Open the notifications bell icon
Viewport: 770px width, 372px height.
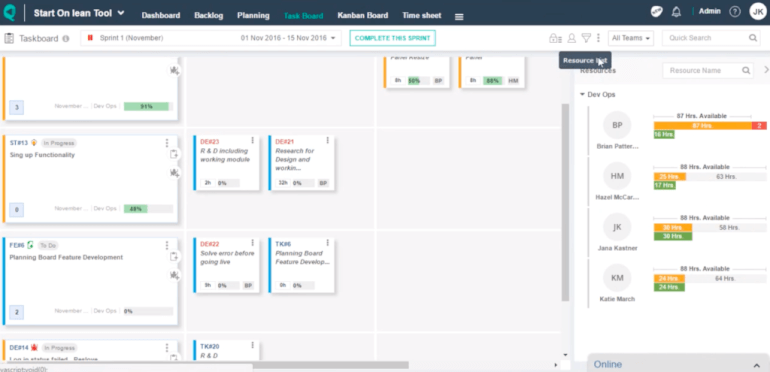(676, 12)
